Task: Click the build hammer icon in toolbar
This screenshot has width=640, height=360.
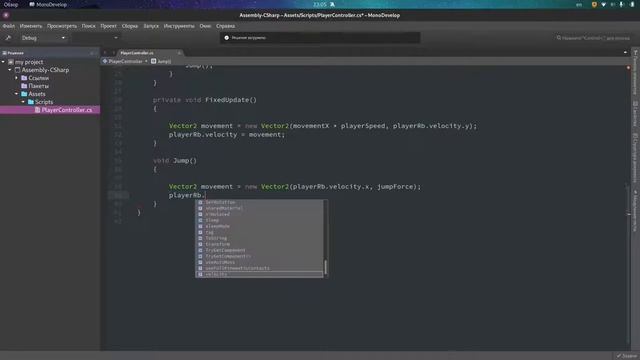Action: (8, 38)
